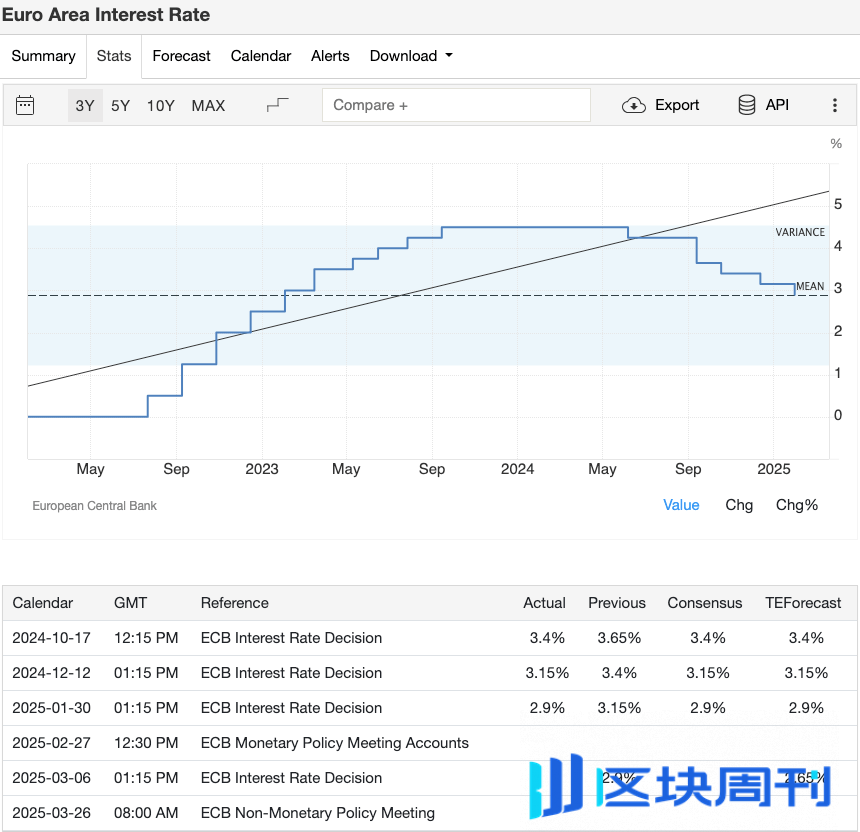This screenshot has width=860, height=832.
Task: Click the 2025-01-30 date cell
Action: tap(52, 708)
